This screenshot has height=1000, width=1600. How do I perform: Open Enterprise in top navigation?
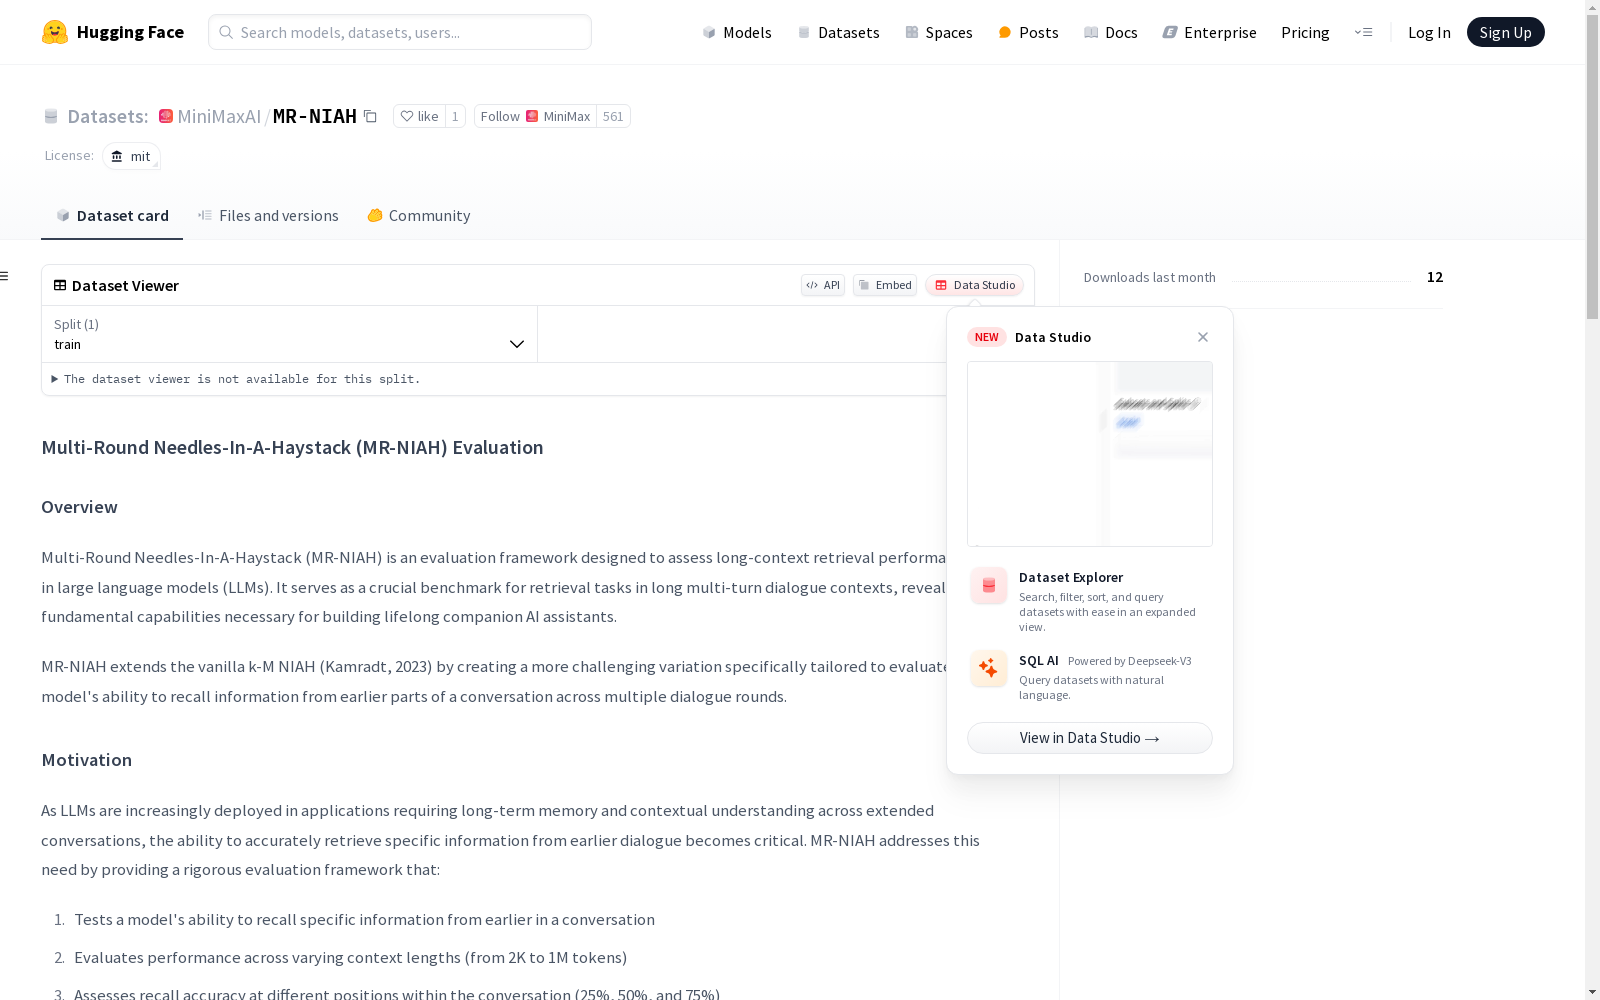(x=1210, y=32)
